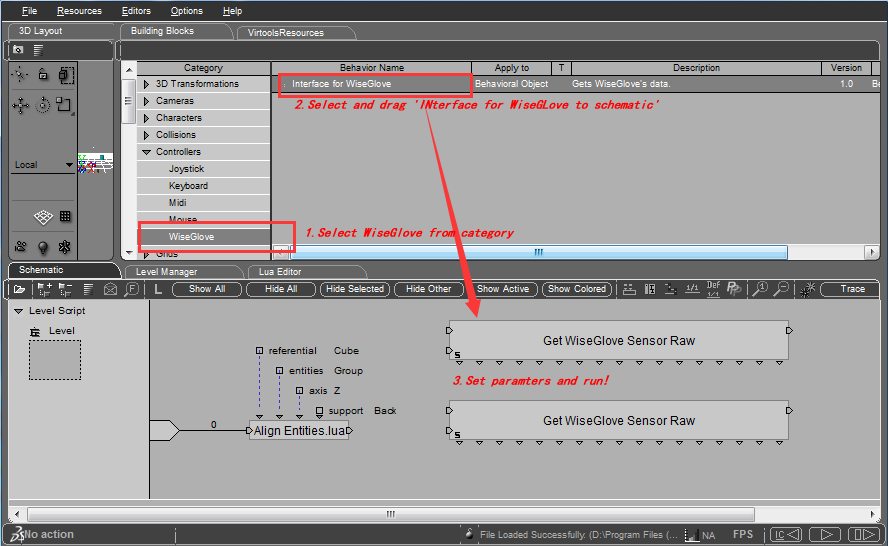888x546 pixels.
Task: Collapse the Level Script tree
Action: 19,311
